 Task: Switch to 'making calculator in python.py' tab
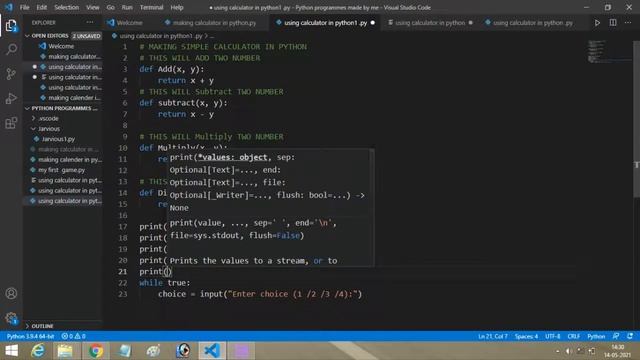tap(214, 23)
